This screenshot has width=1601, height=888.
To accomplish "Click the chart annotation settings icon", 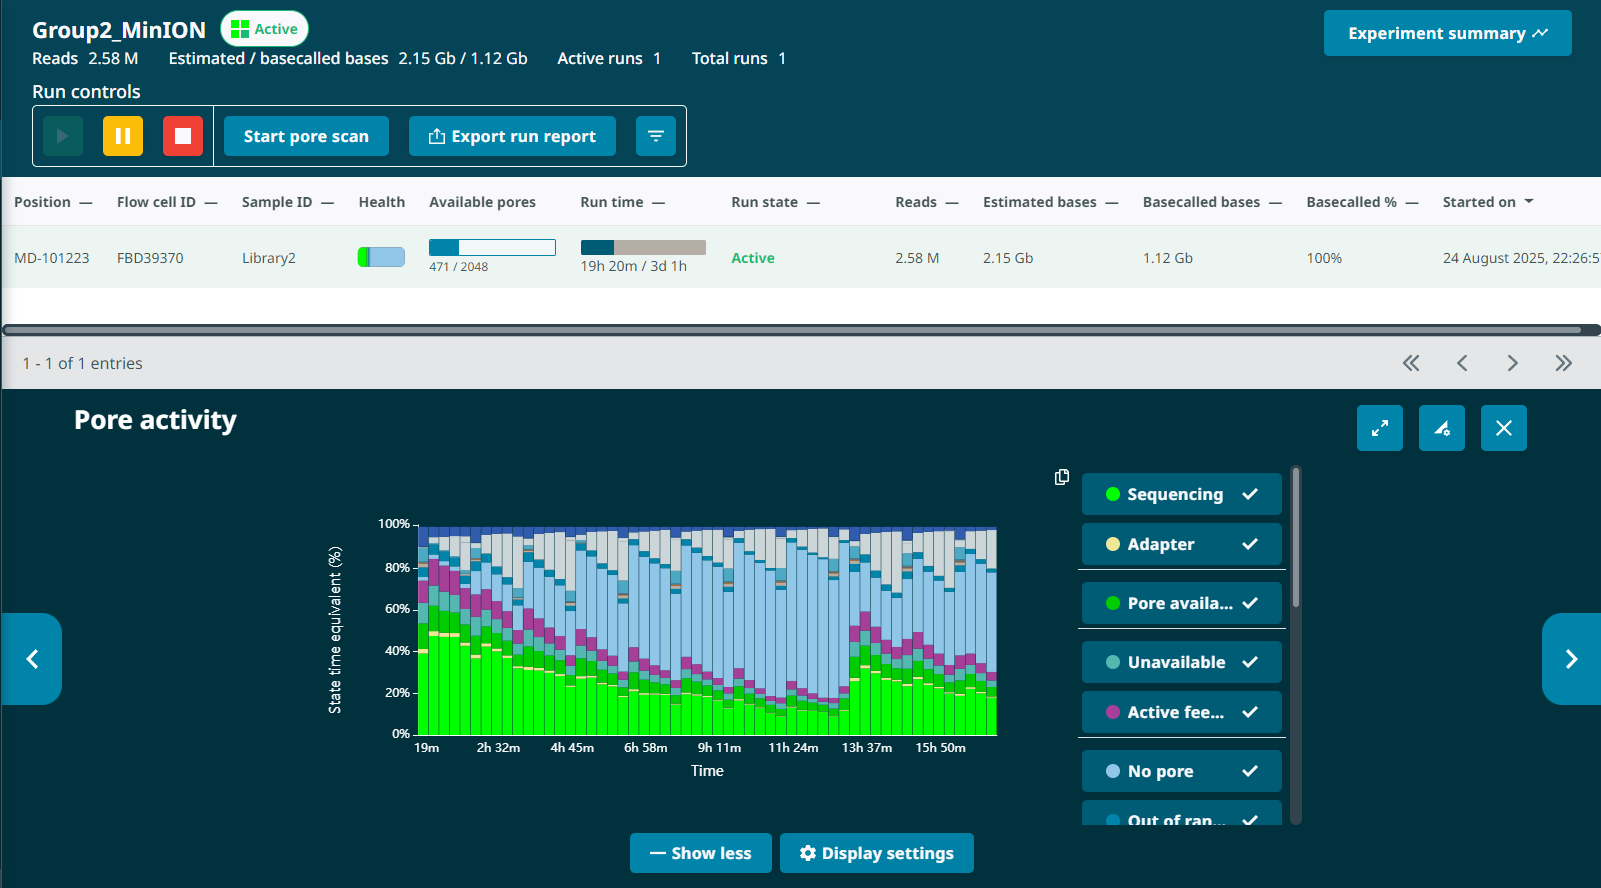I will click(1441, 428).
